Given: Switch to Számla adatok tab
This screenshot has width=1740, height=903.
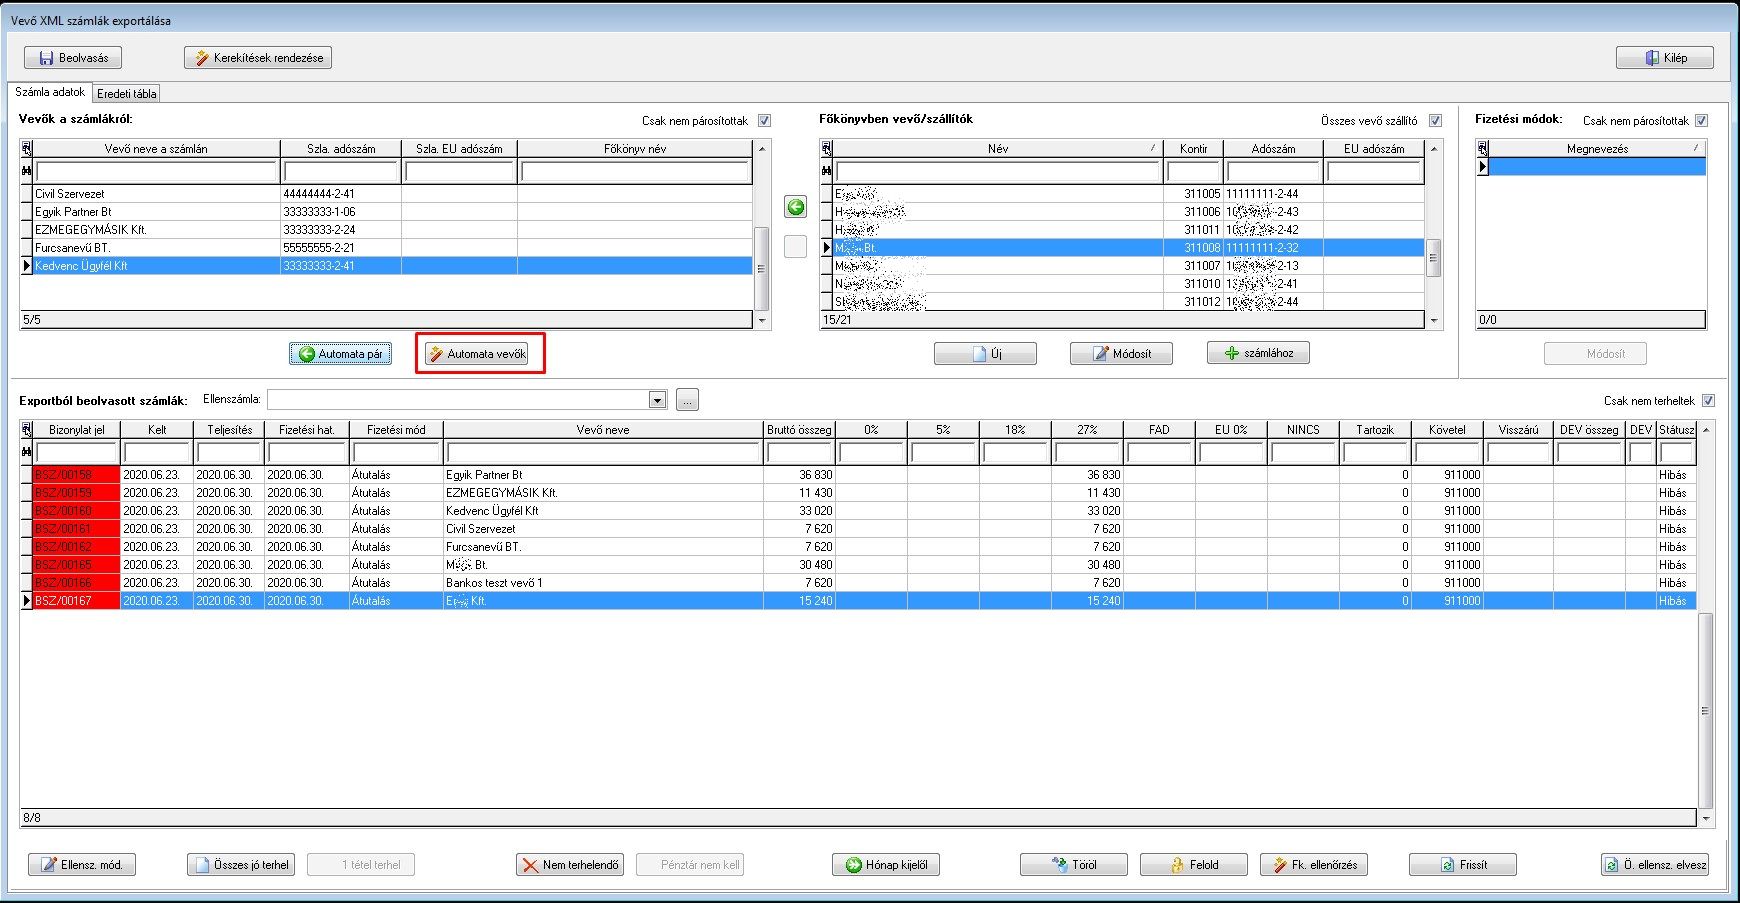Looking at the screenshot, I should [50, 92].
